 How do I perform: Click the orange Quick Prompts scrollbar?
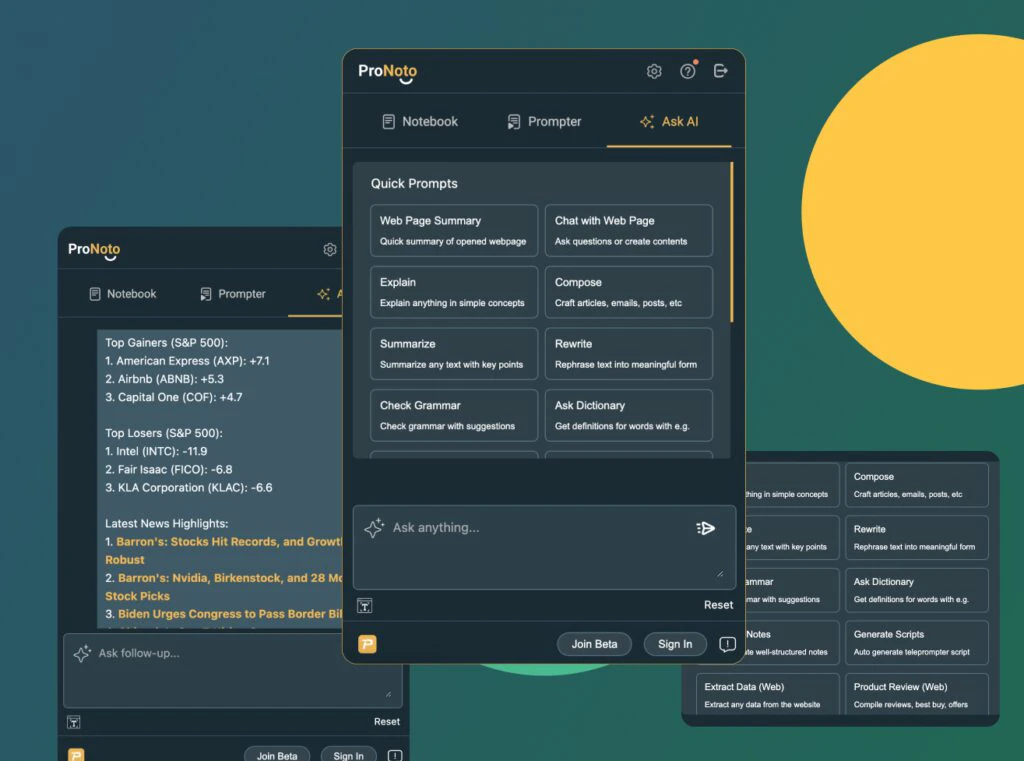pyautogui.click(x=732, y=242)
